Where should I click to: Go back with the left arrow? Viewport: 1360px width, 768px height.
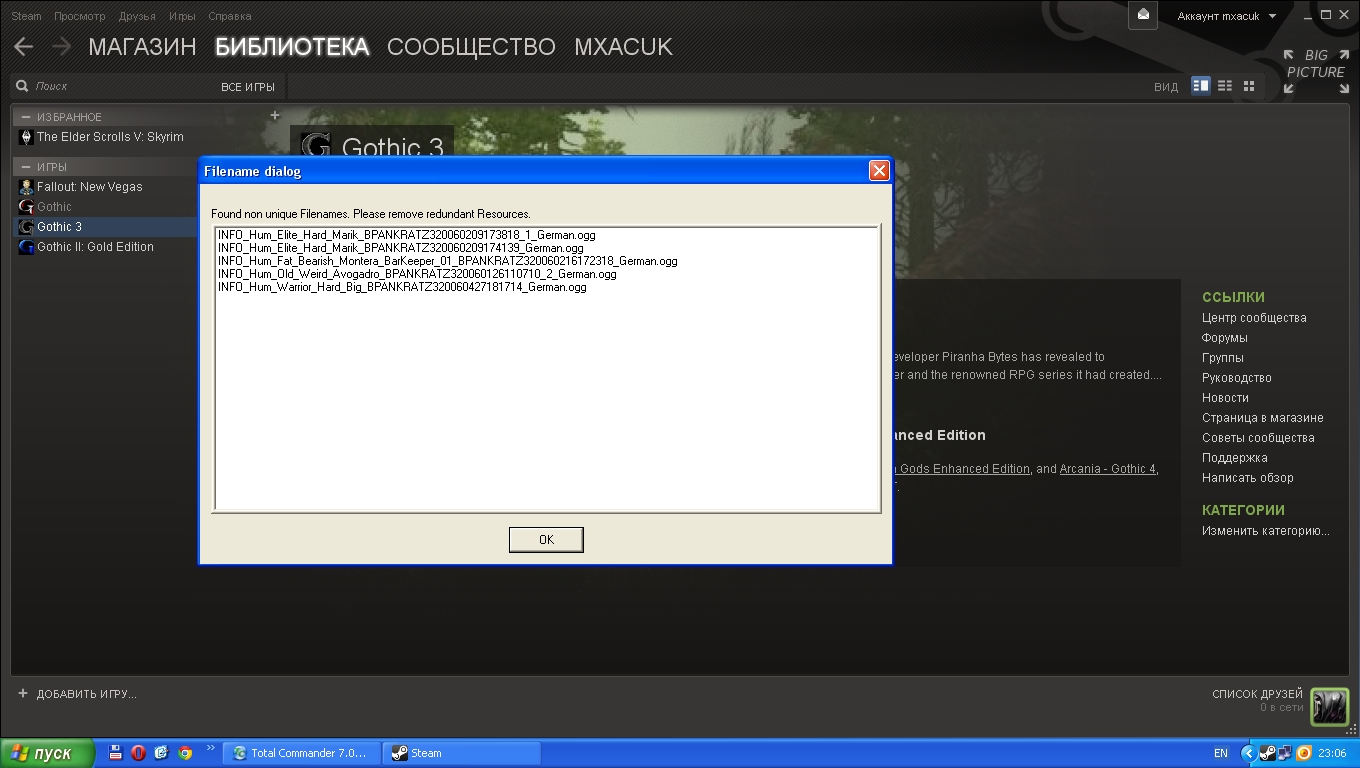coord(24,47)
